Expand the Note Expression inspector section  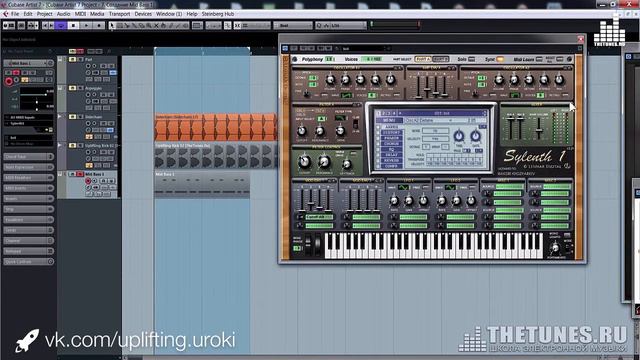(x=29, y=167)
